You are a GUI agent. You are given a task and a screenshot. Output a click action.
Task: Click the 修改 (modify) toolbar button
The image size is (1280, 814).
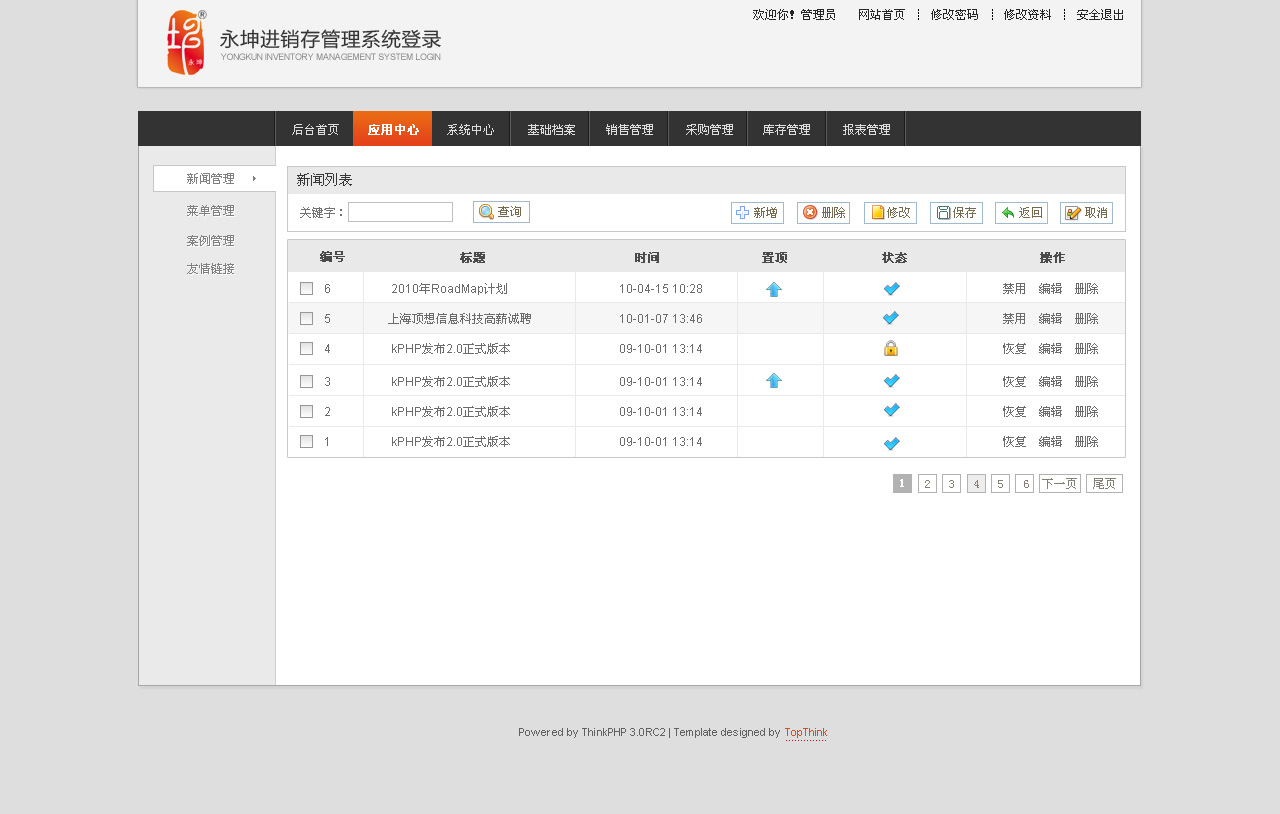tap(890, 213)
